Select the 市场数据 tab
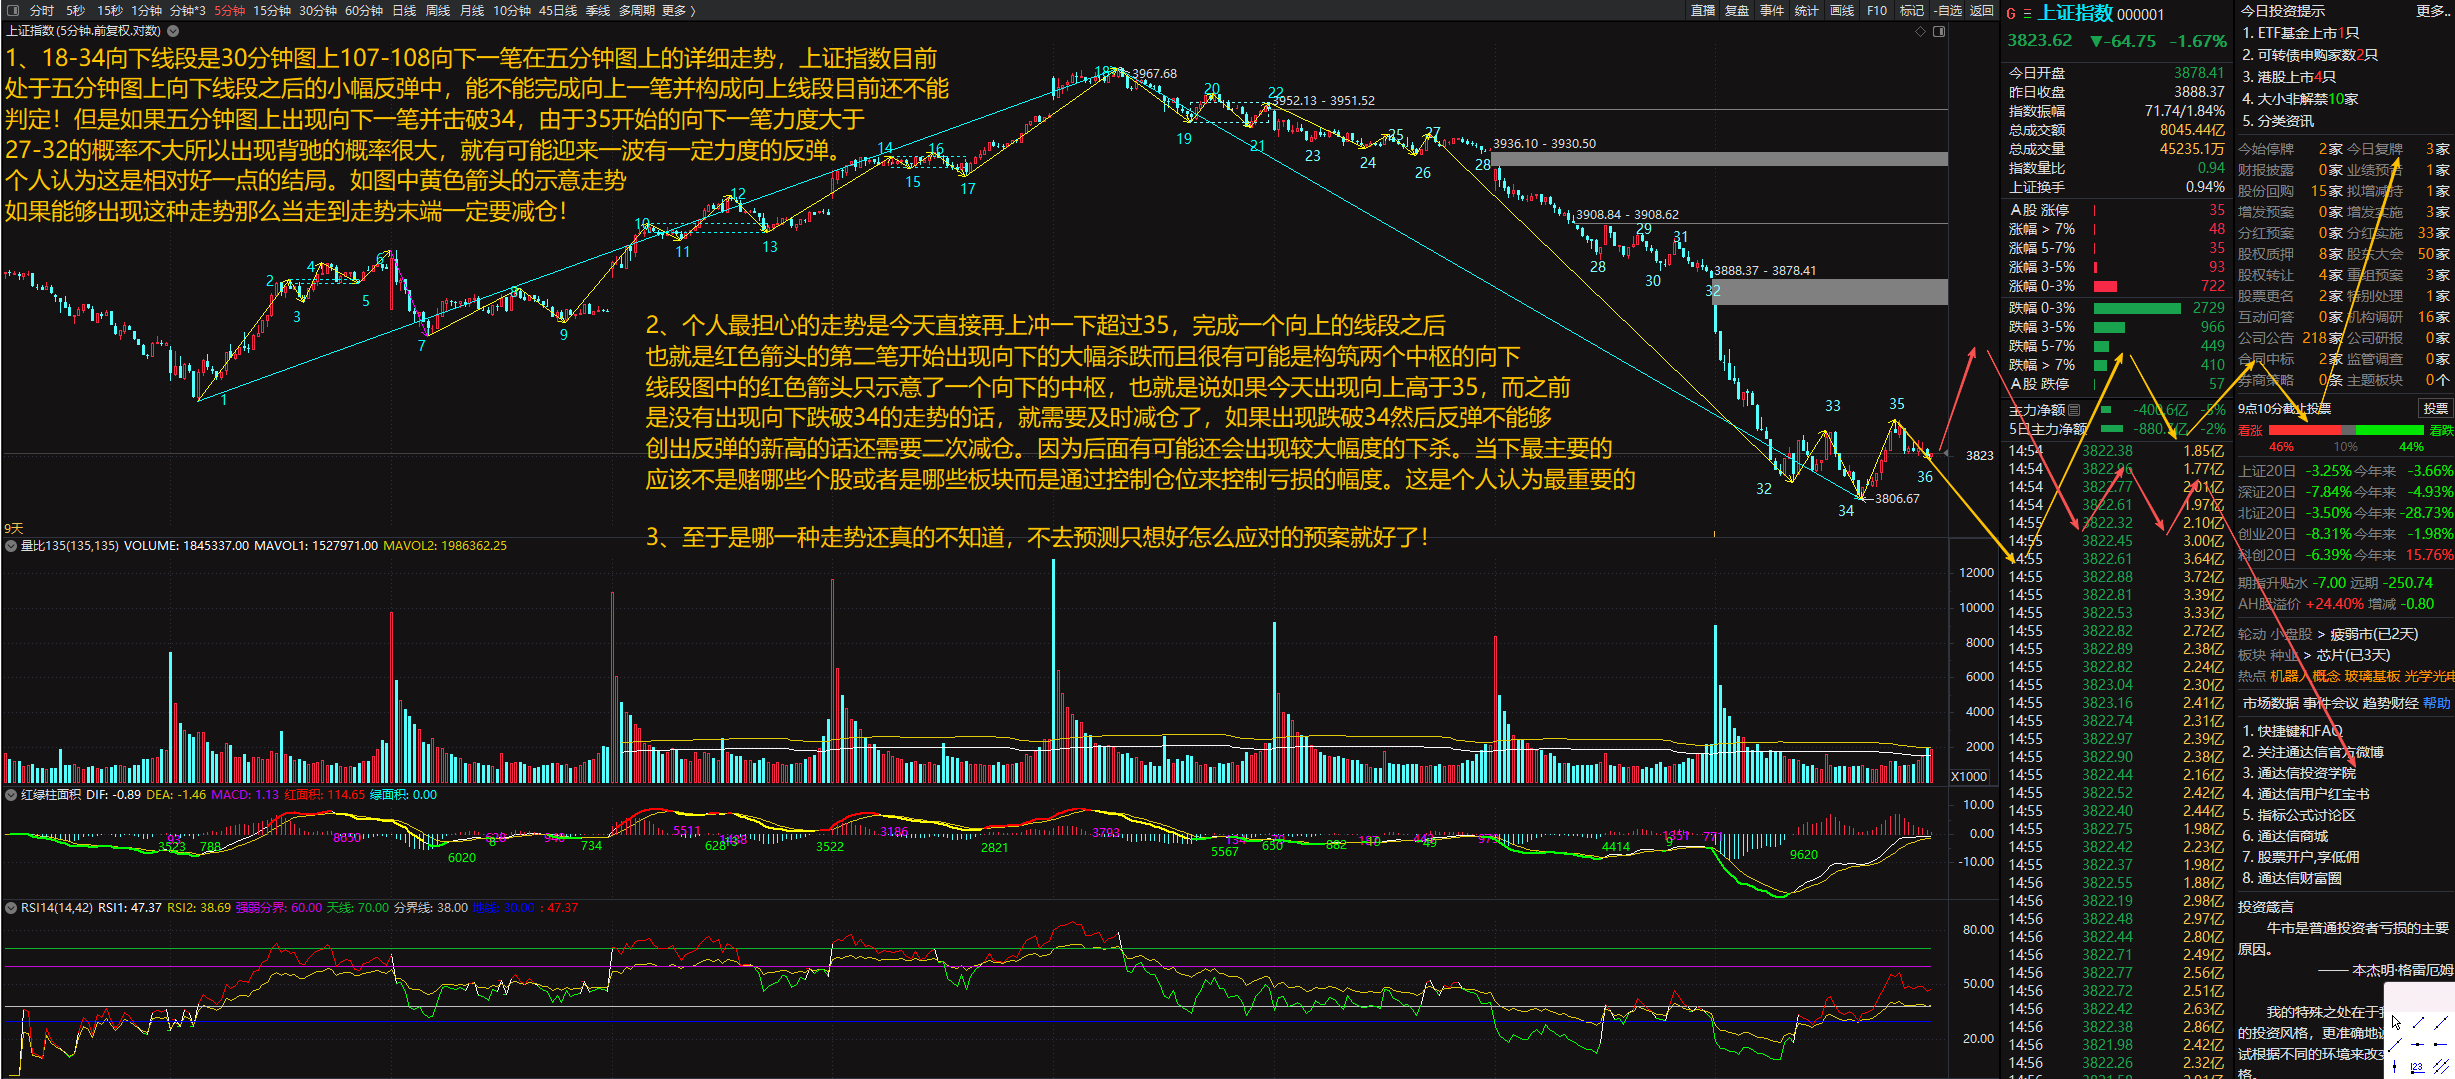The width and height of the screenshot is (2455, 1079). [2270, 703]
